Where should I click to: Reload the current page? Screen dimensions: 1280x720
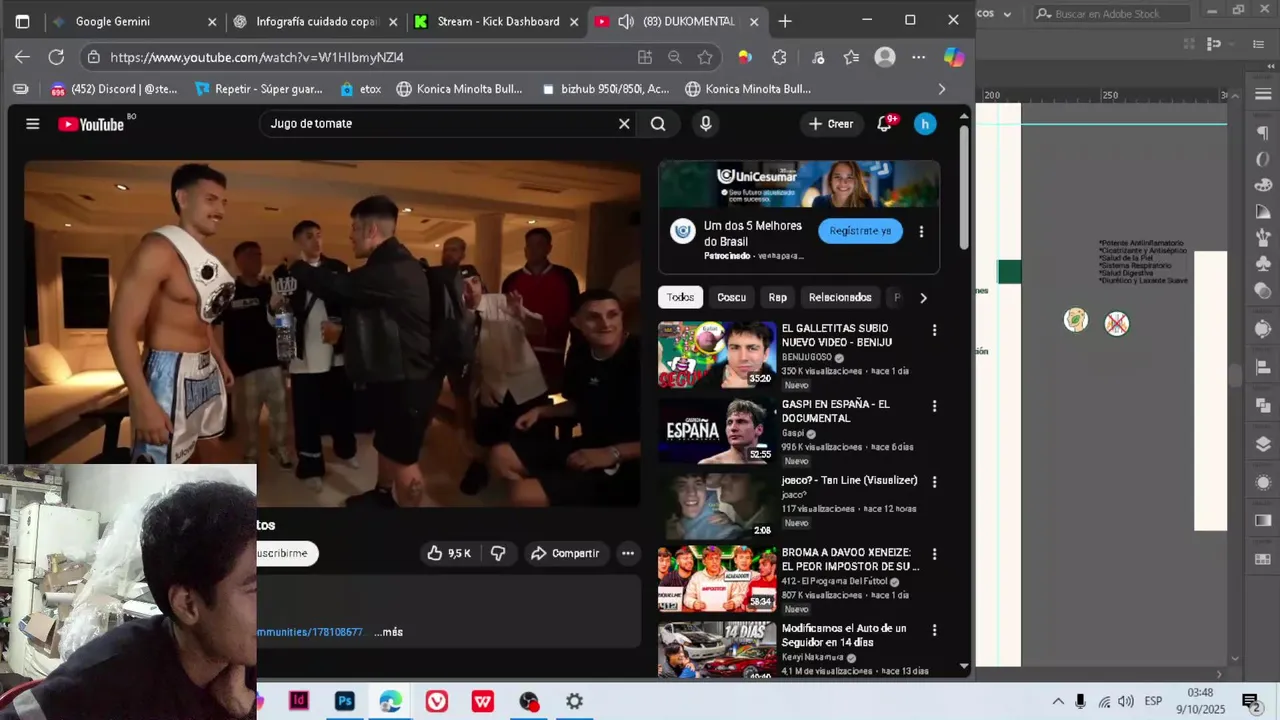pos(56,57)
